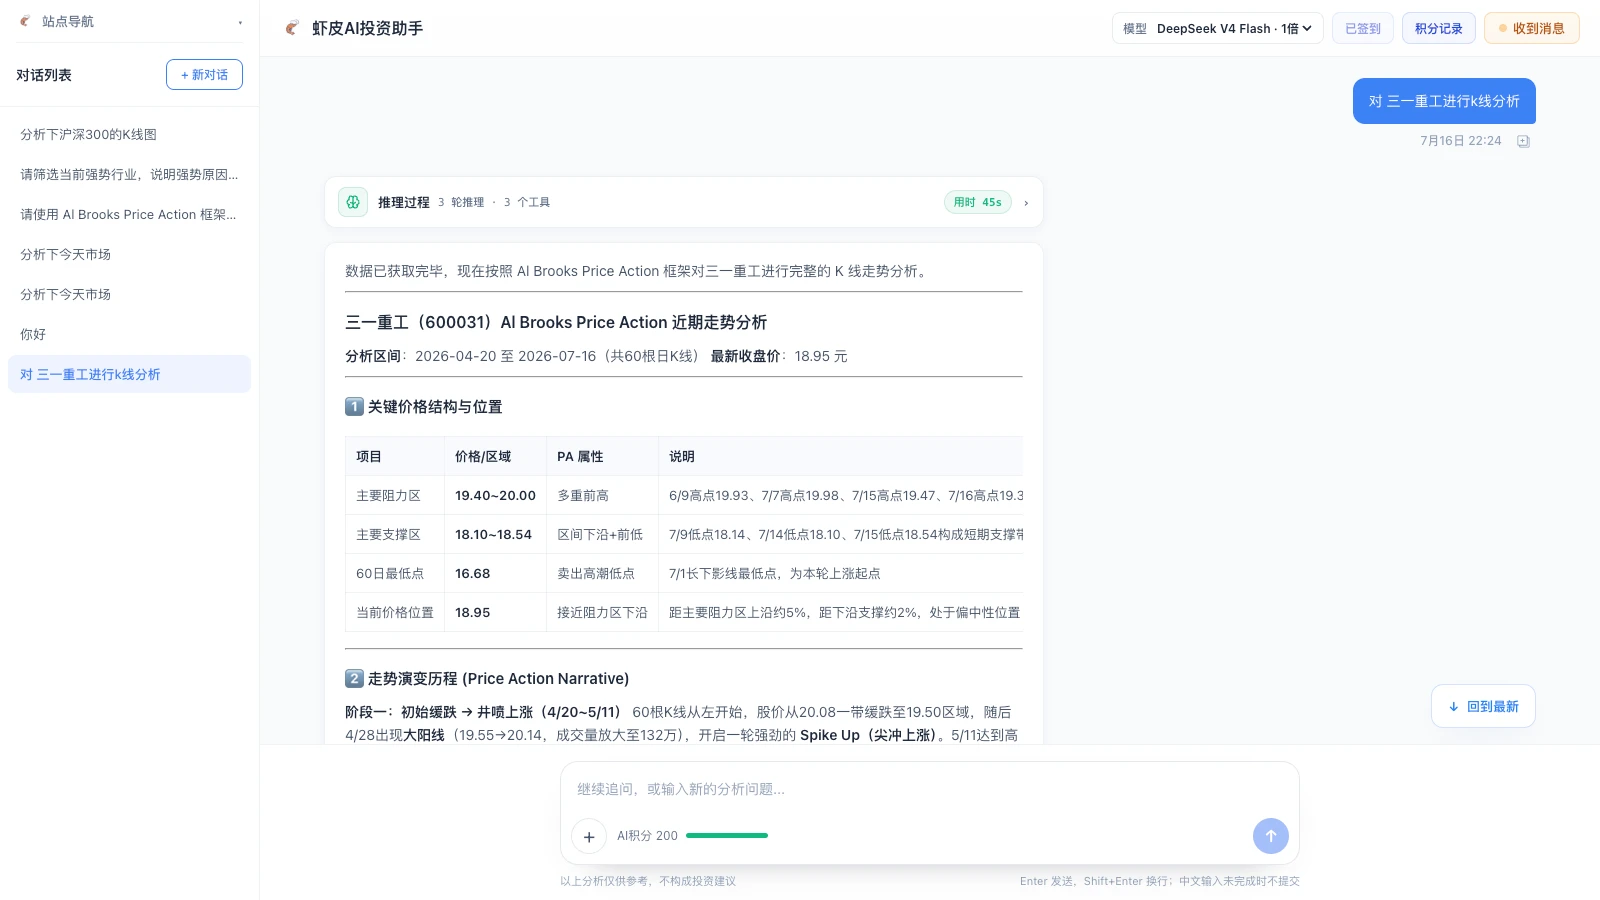Open the DeepSeek V4 Flash model dropdown

point(1217,28)
